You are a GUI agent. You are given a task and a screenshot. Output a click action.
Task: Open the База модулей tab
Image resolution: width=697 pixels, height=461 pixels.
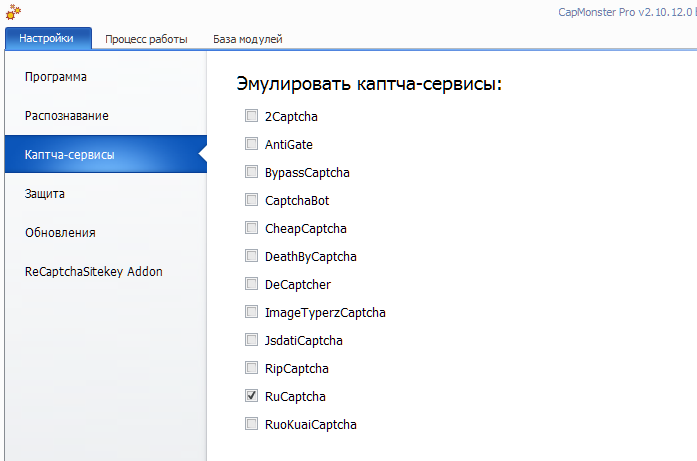pyautogui.click(x=247, y=39)
